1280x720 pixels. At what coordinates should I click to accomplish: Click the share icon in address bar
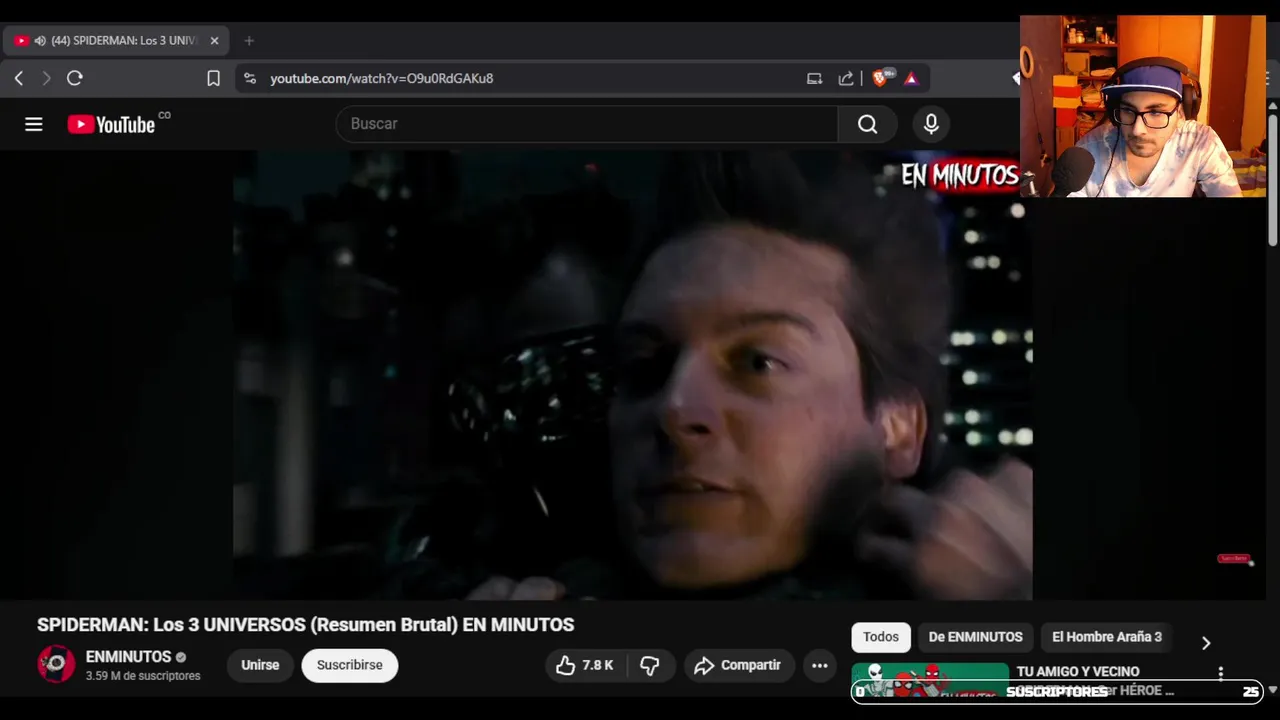pyautogui.click(x=846, y=78)
